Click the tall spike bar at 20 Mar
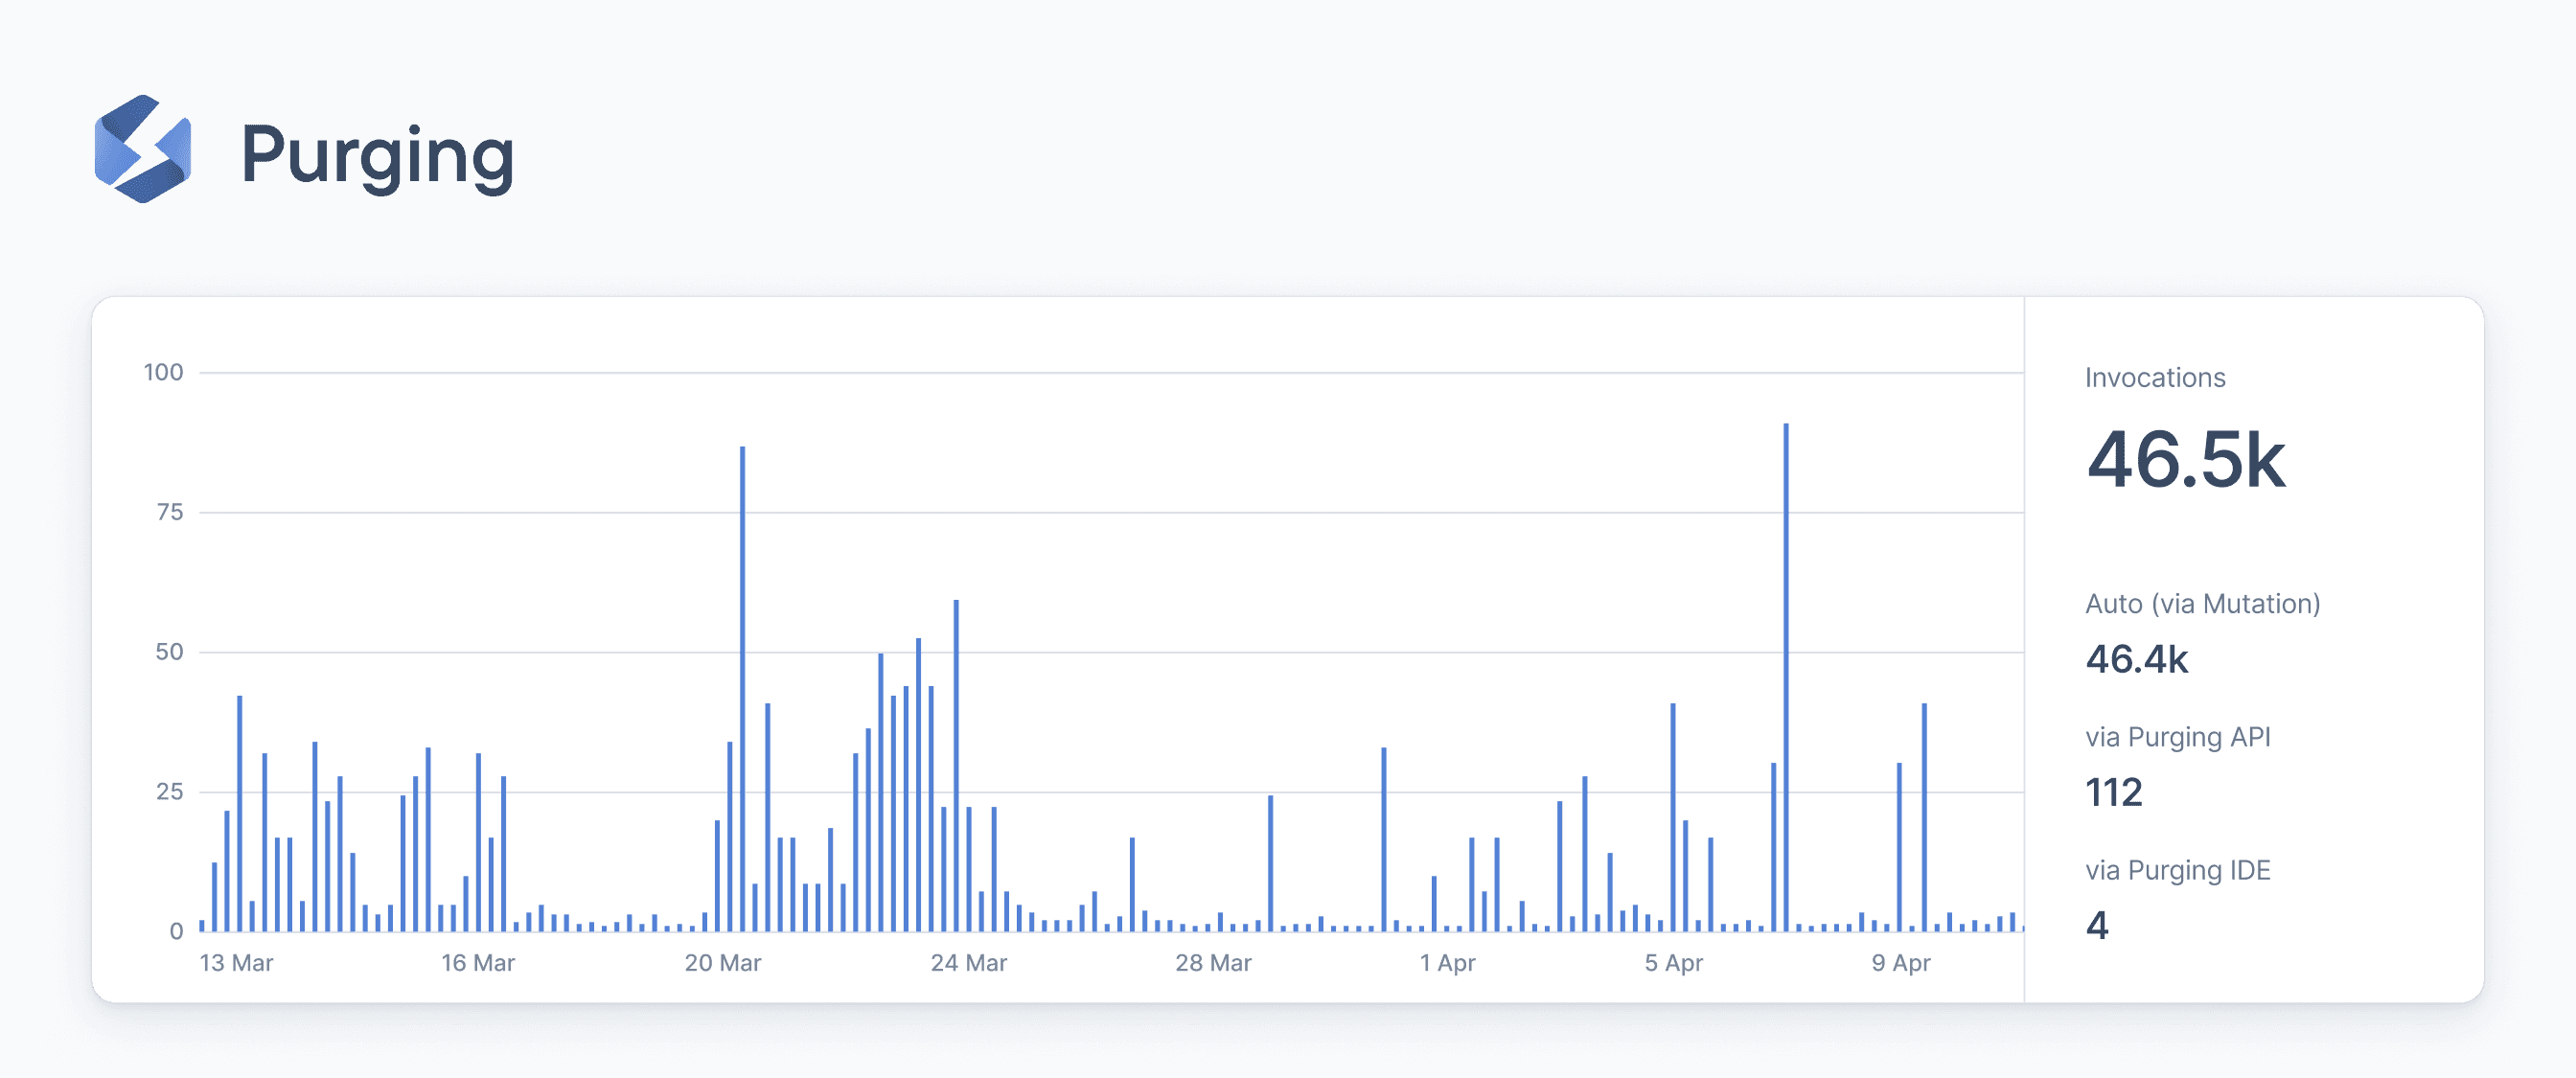Viewport: 2576px width, 1078px height. coord(742,690)
